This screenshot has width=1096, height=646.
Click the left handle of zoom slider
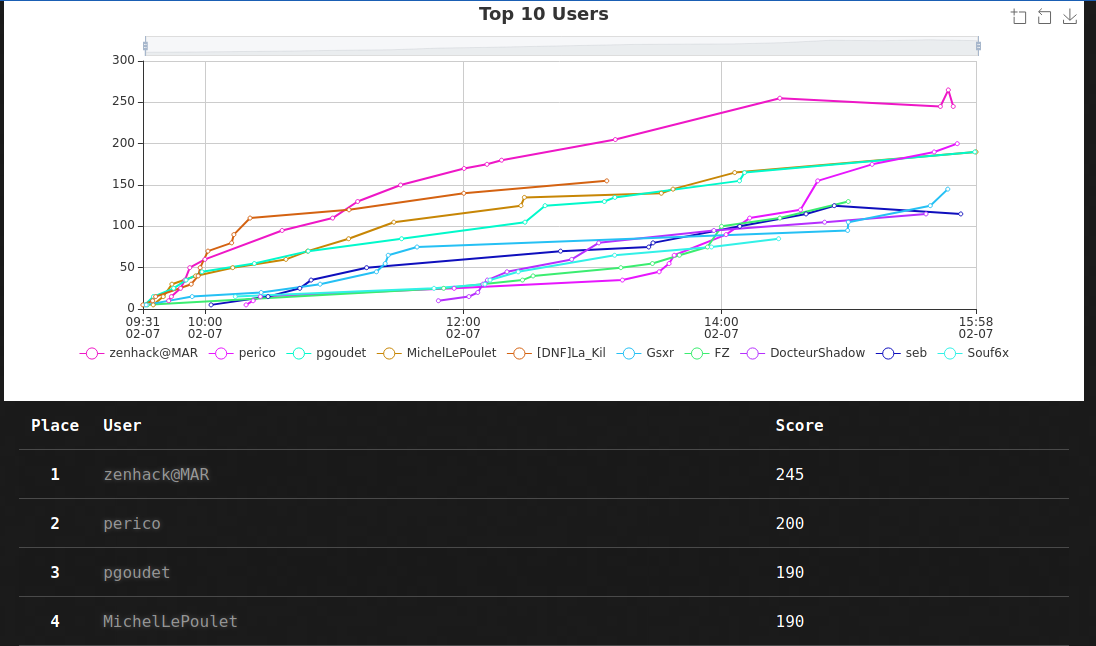coord(146,46)
